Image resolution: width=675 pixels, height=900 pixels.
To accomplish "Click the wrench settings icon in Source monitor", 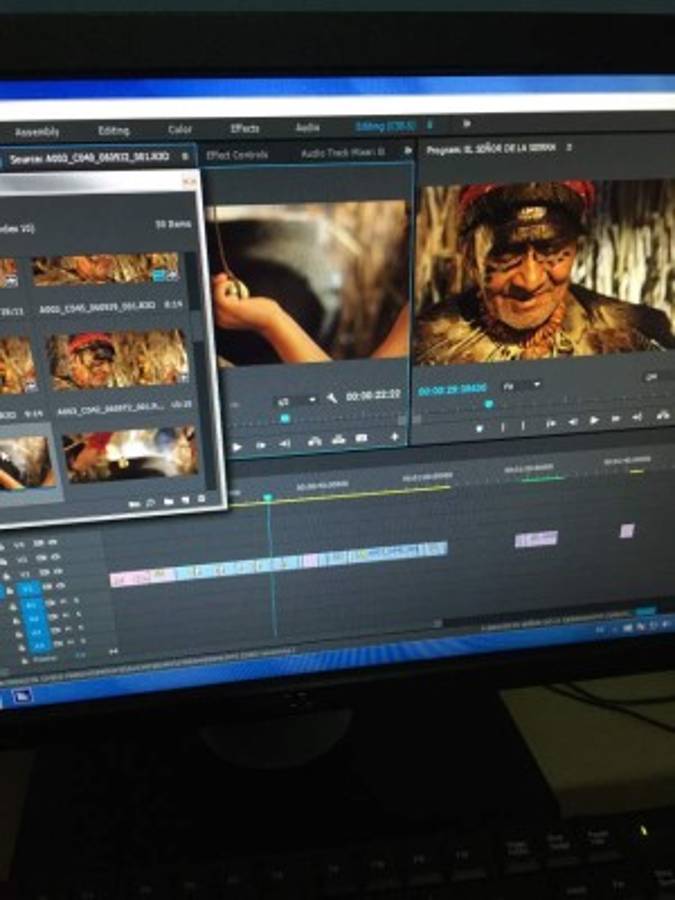I will [x=332, y=397].
